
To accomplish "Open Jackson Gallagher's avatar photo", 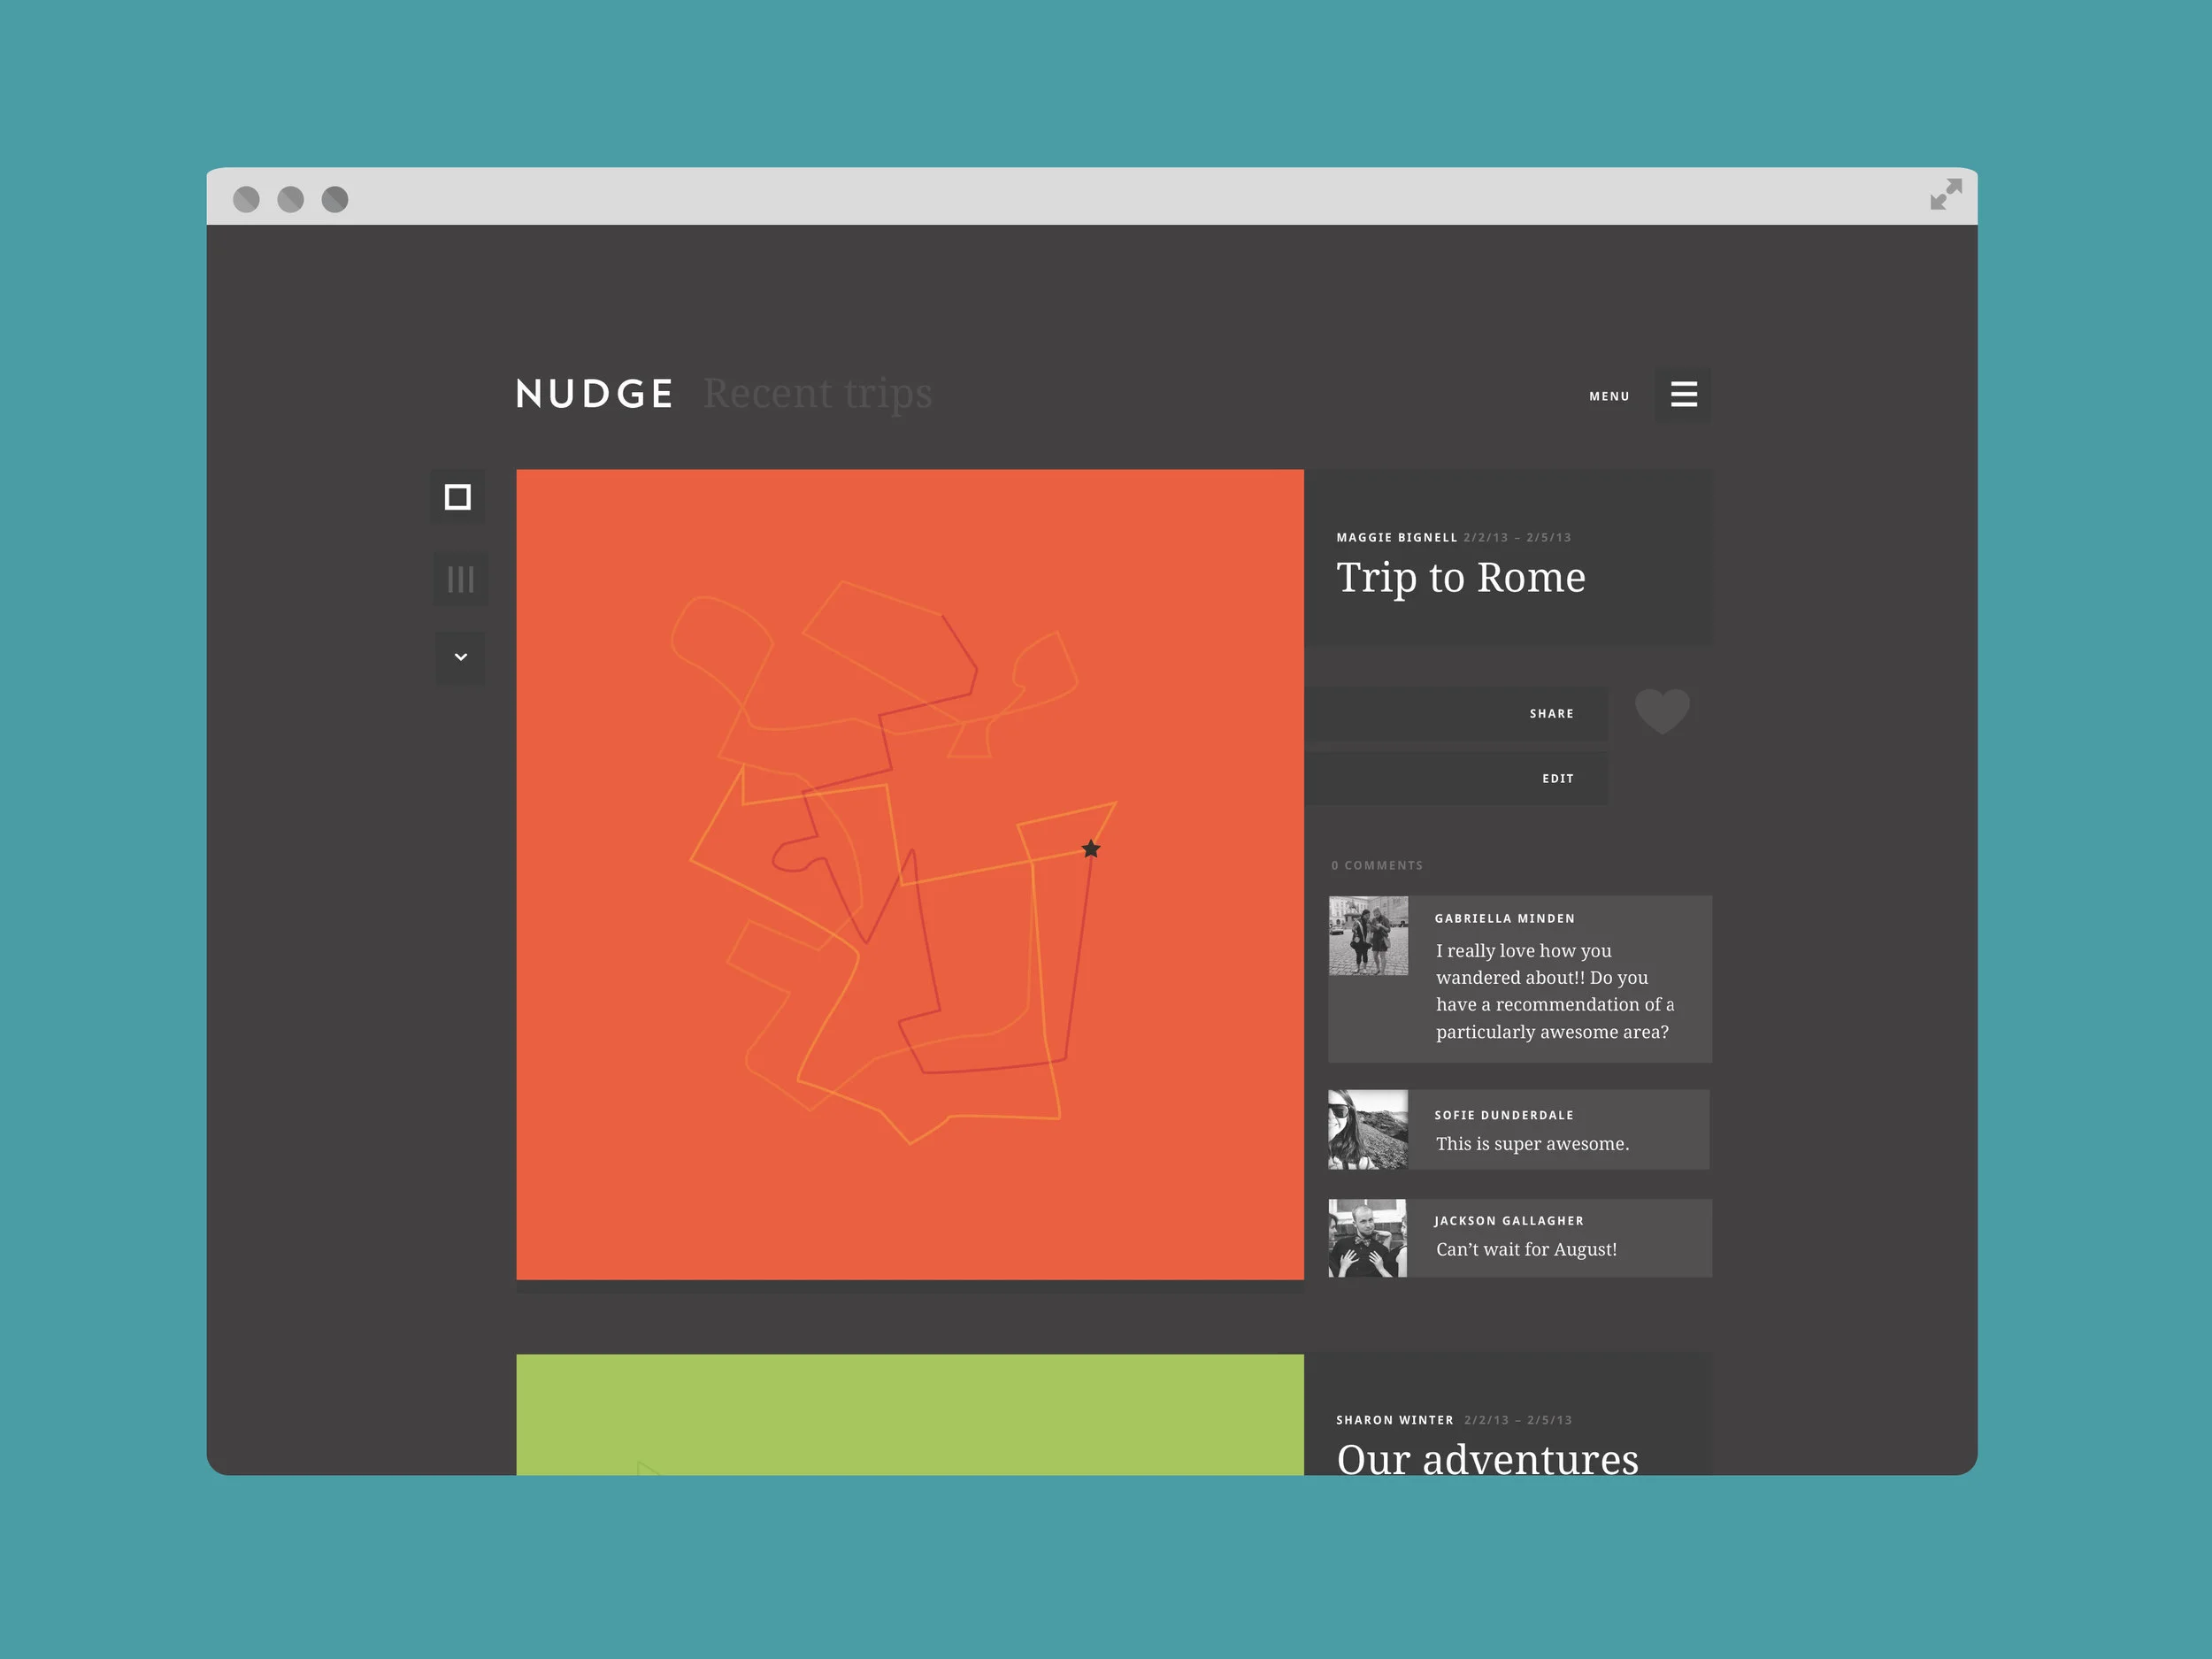I will coord(1367,1238).
